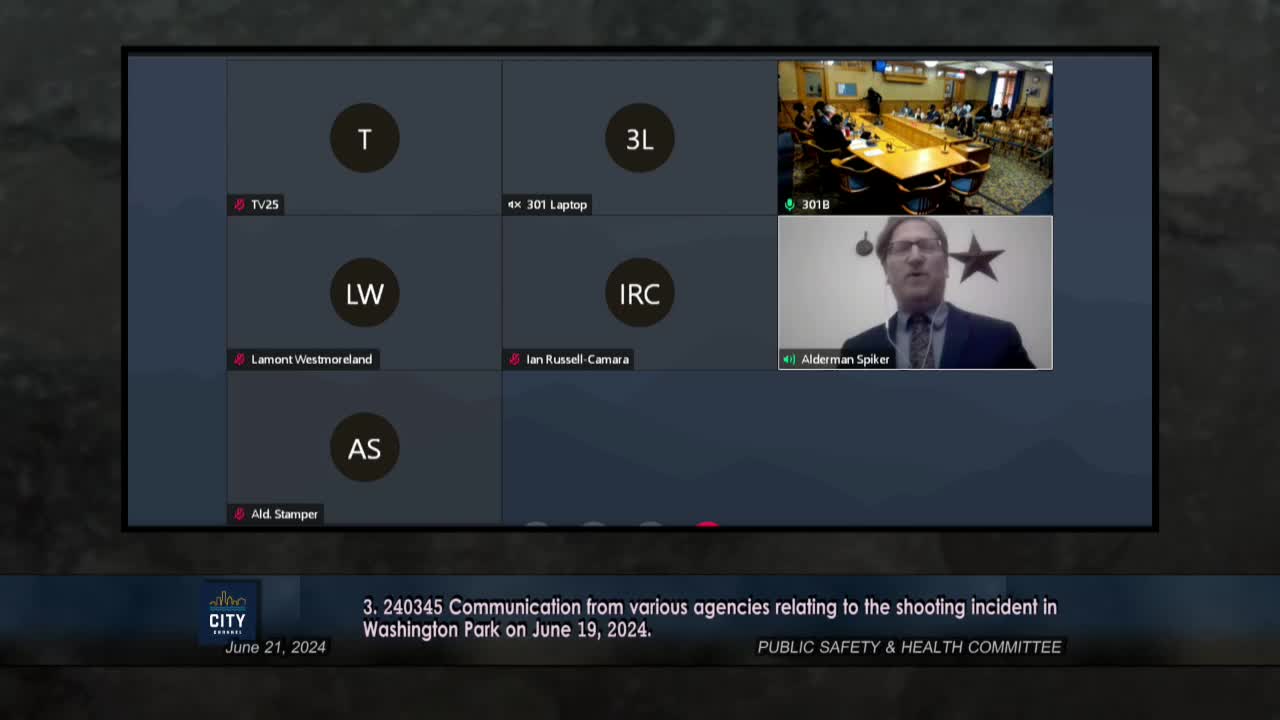Click the 301 Laptop participant name label
This screenshot has width=1280, height=720.
(x=557, y=204)
